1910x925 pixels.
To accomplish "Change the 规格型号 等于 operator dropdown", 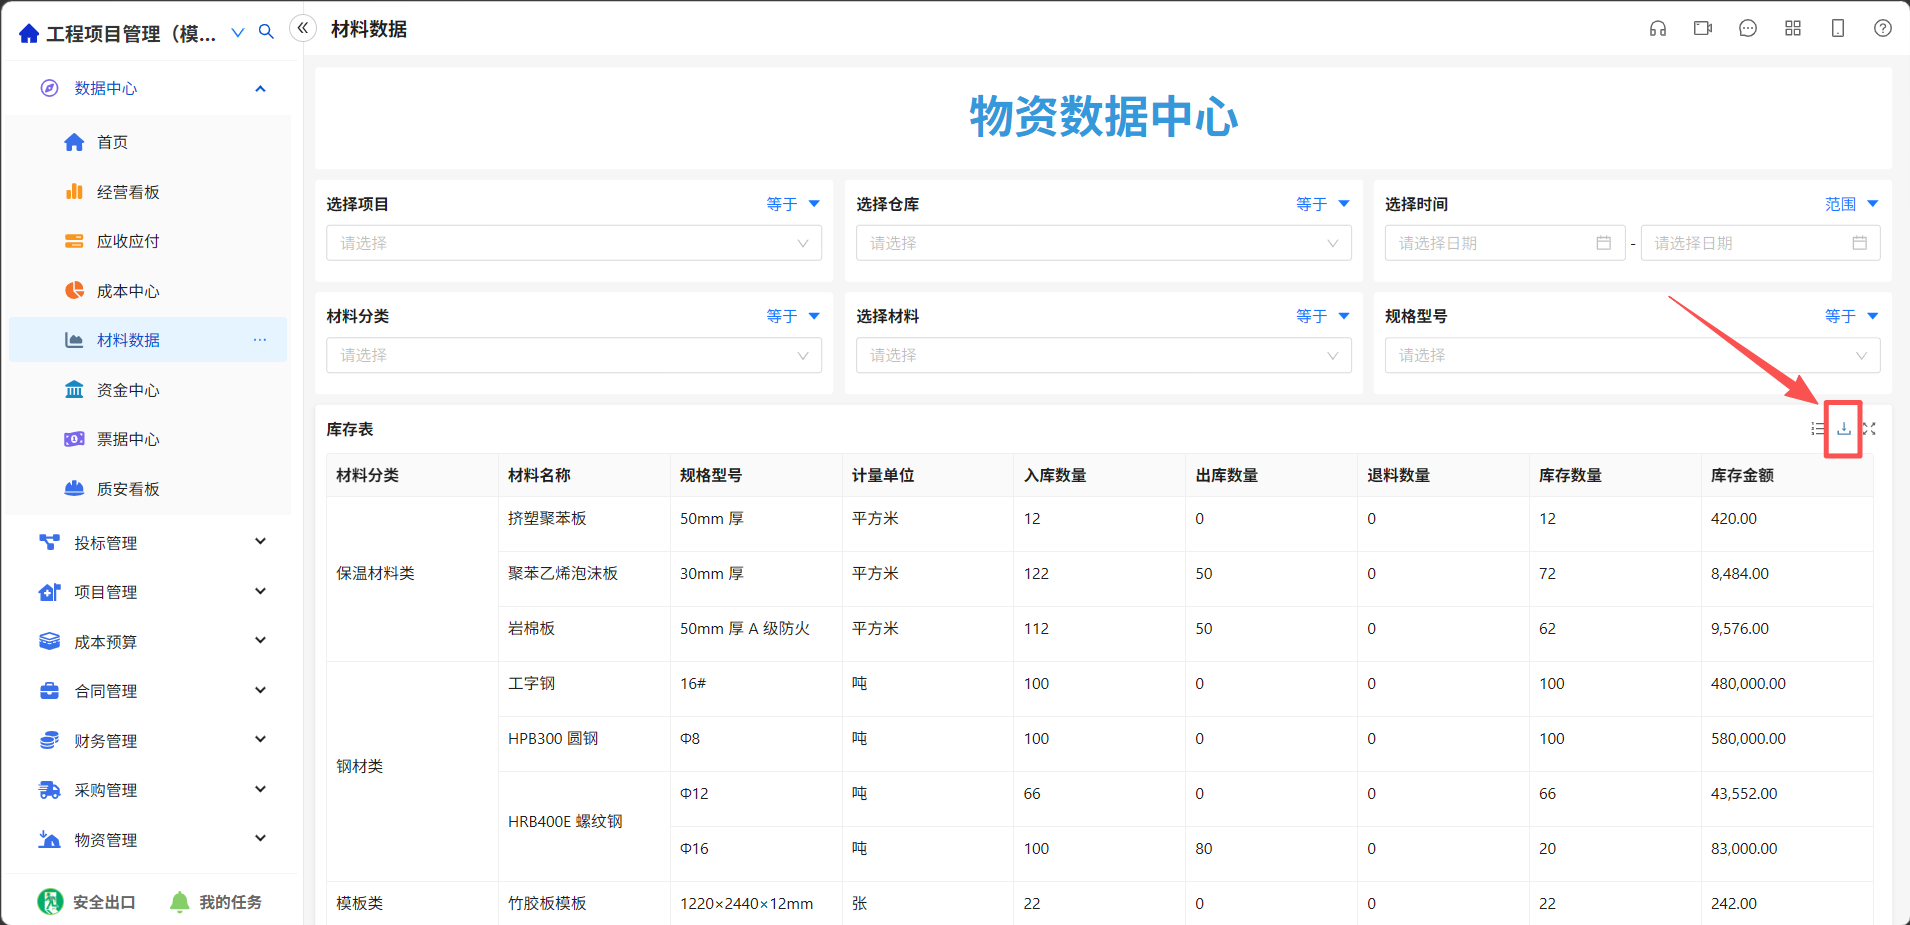I will coord(1851,316).
